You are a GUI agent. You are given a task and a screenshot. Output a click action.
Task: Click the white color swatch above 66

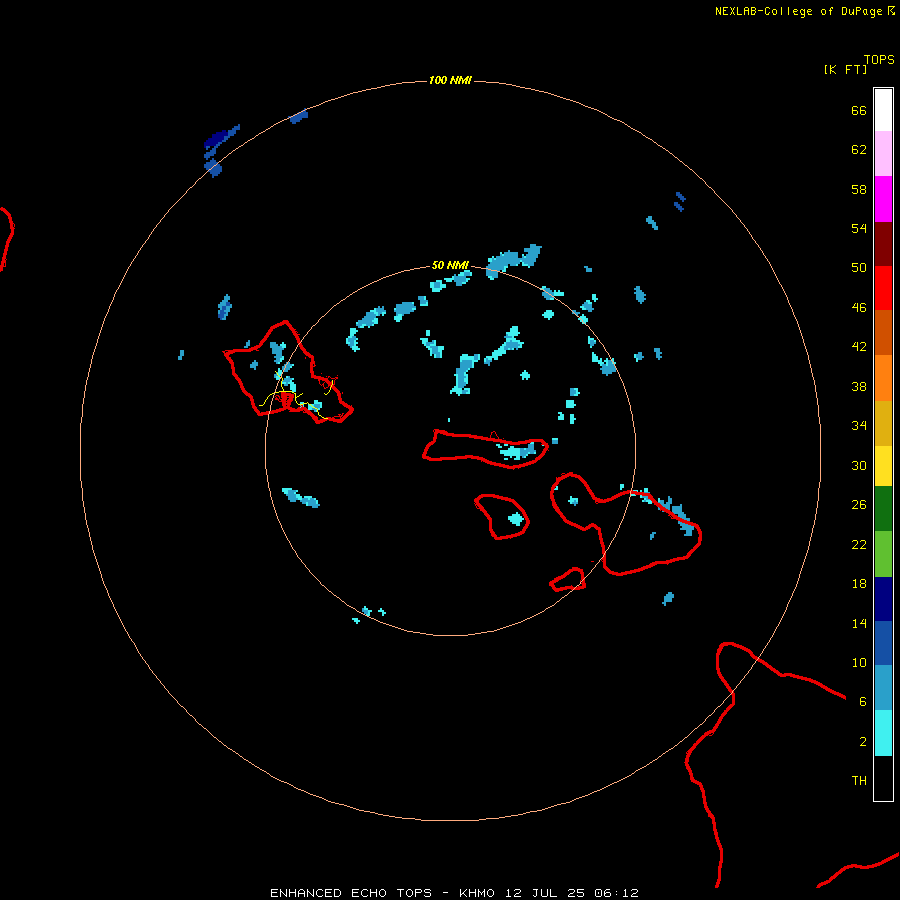click(883, 110)
